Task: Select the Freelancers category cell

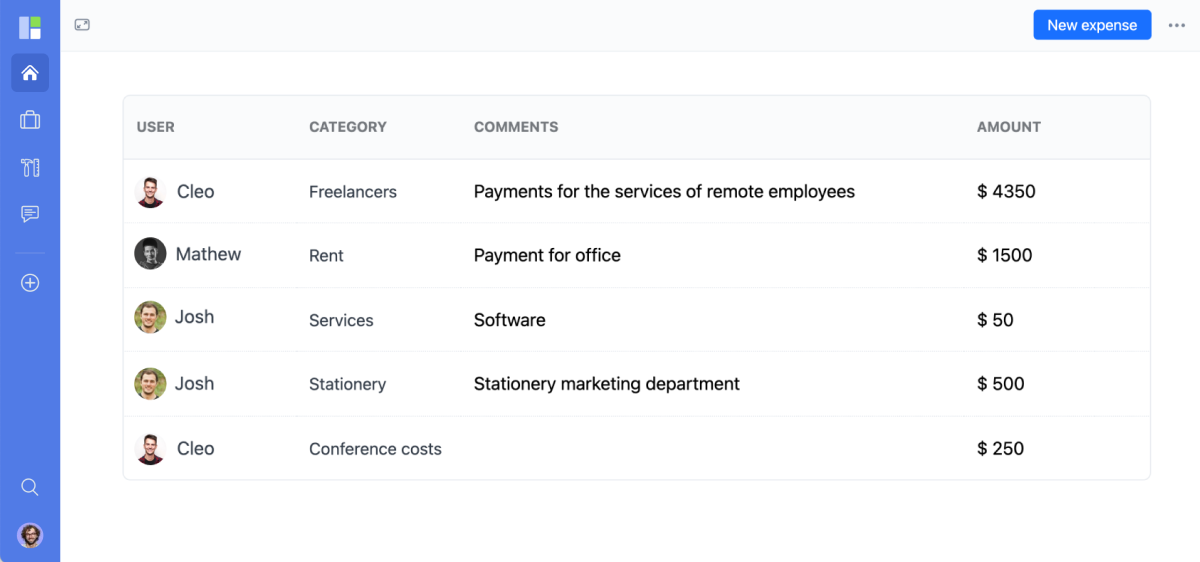Action: (x=353, y=192)
